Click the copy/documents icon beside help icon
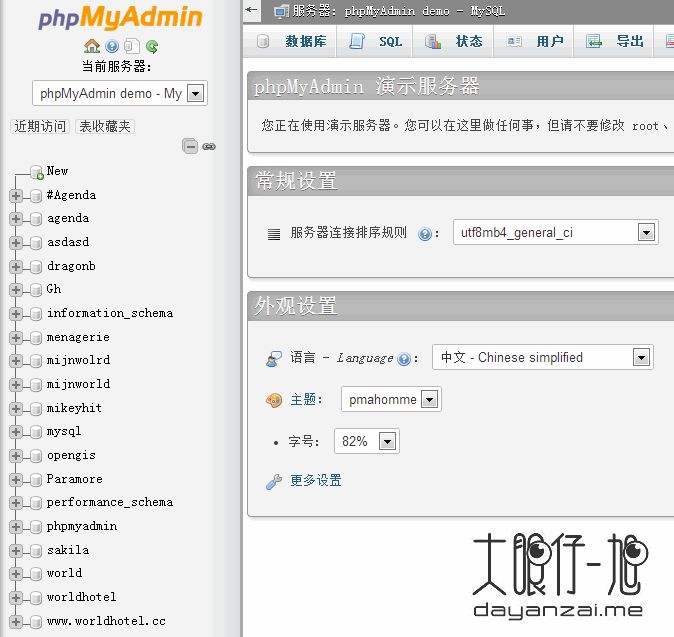 point(132,46)
